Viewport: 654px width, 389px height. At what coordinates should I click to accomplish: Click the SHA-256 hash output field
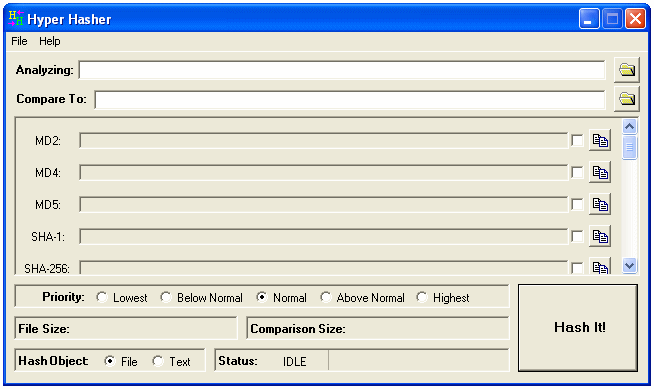pyautogui.click(x=324, y=267)
